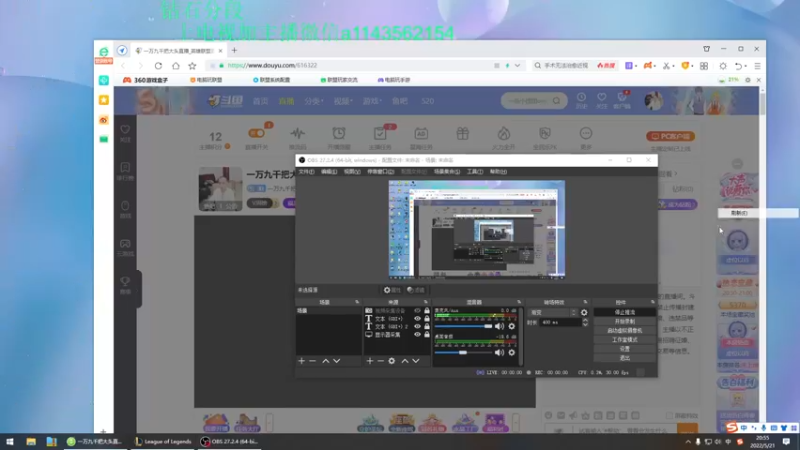Screen dimensions: 800x450
Task: Adjust the 麦克风/Aux volume slider
Action: point(463,327)
